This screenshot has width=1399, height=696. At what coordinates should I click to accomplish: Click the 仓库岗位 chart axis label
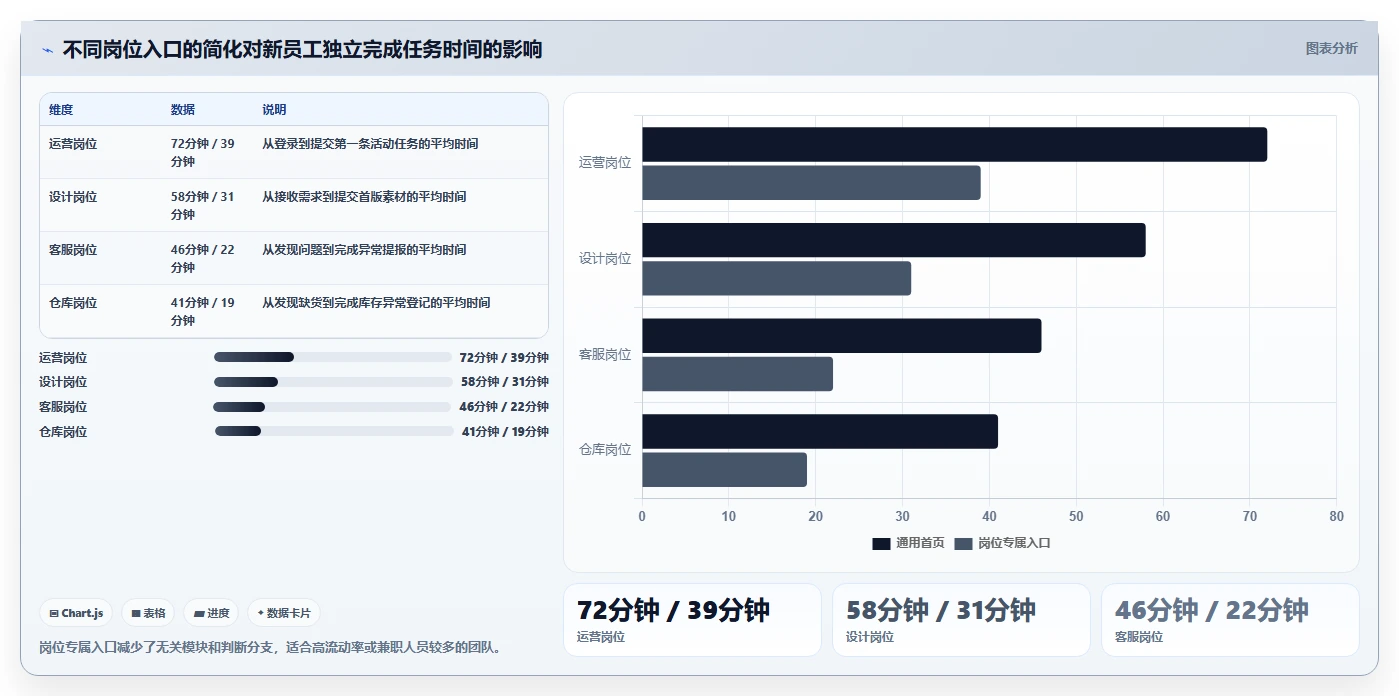[605, 450]
